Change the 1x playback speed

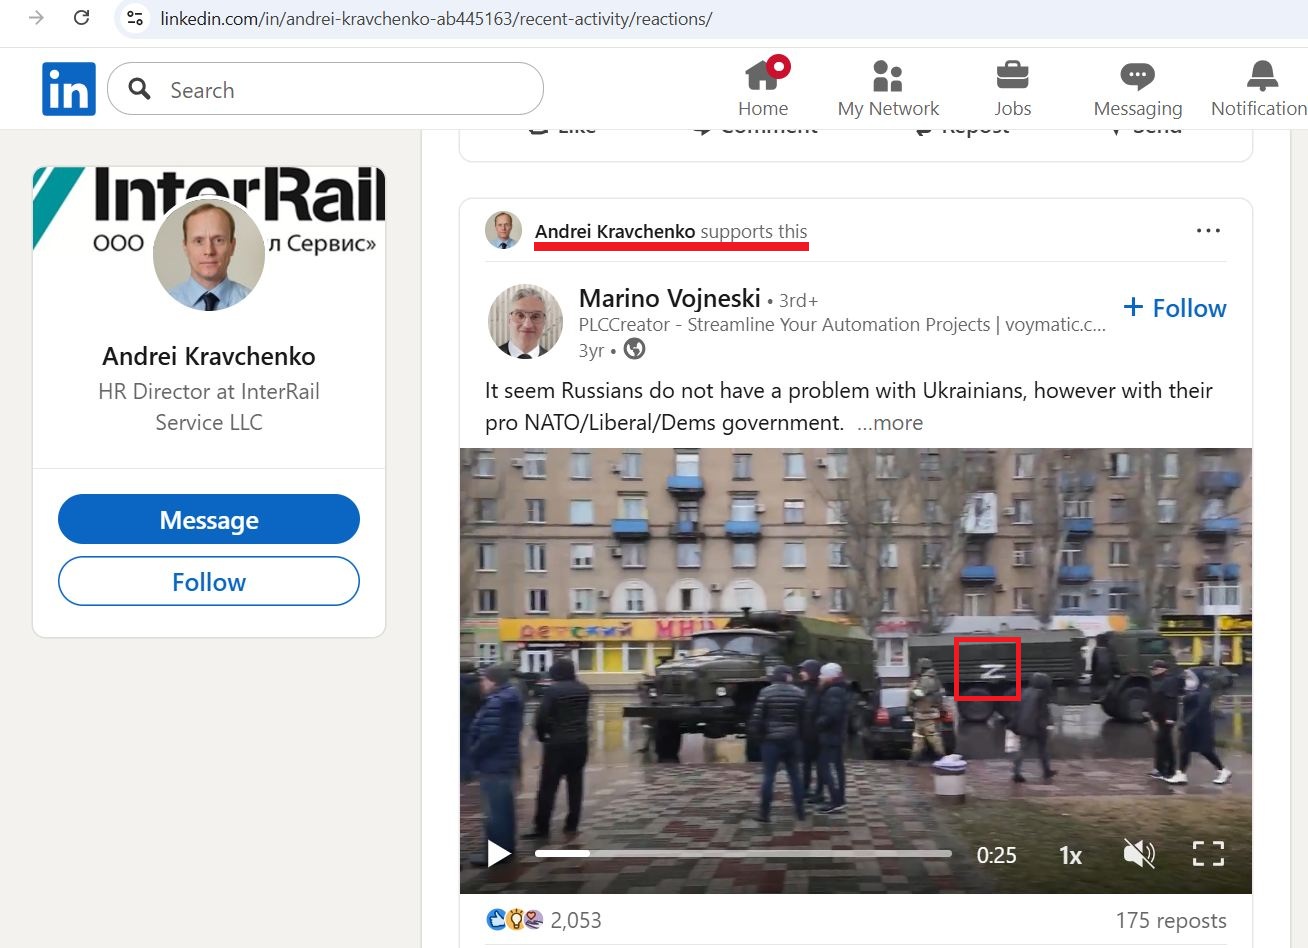(x=1070, y=855)
